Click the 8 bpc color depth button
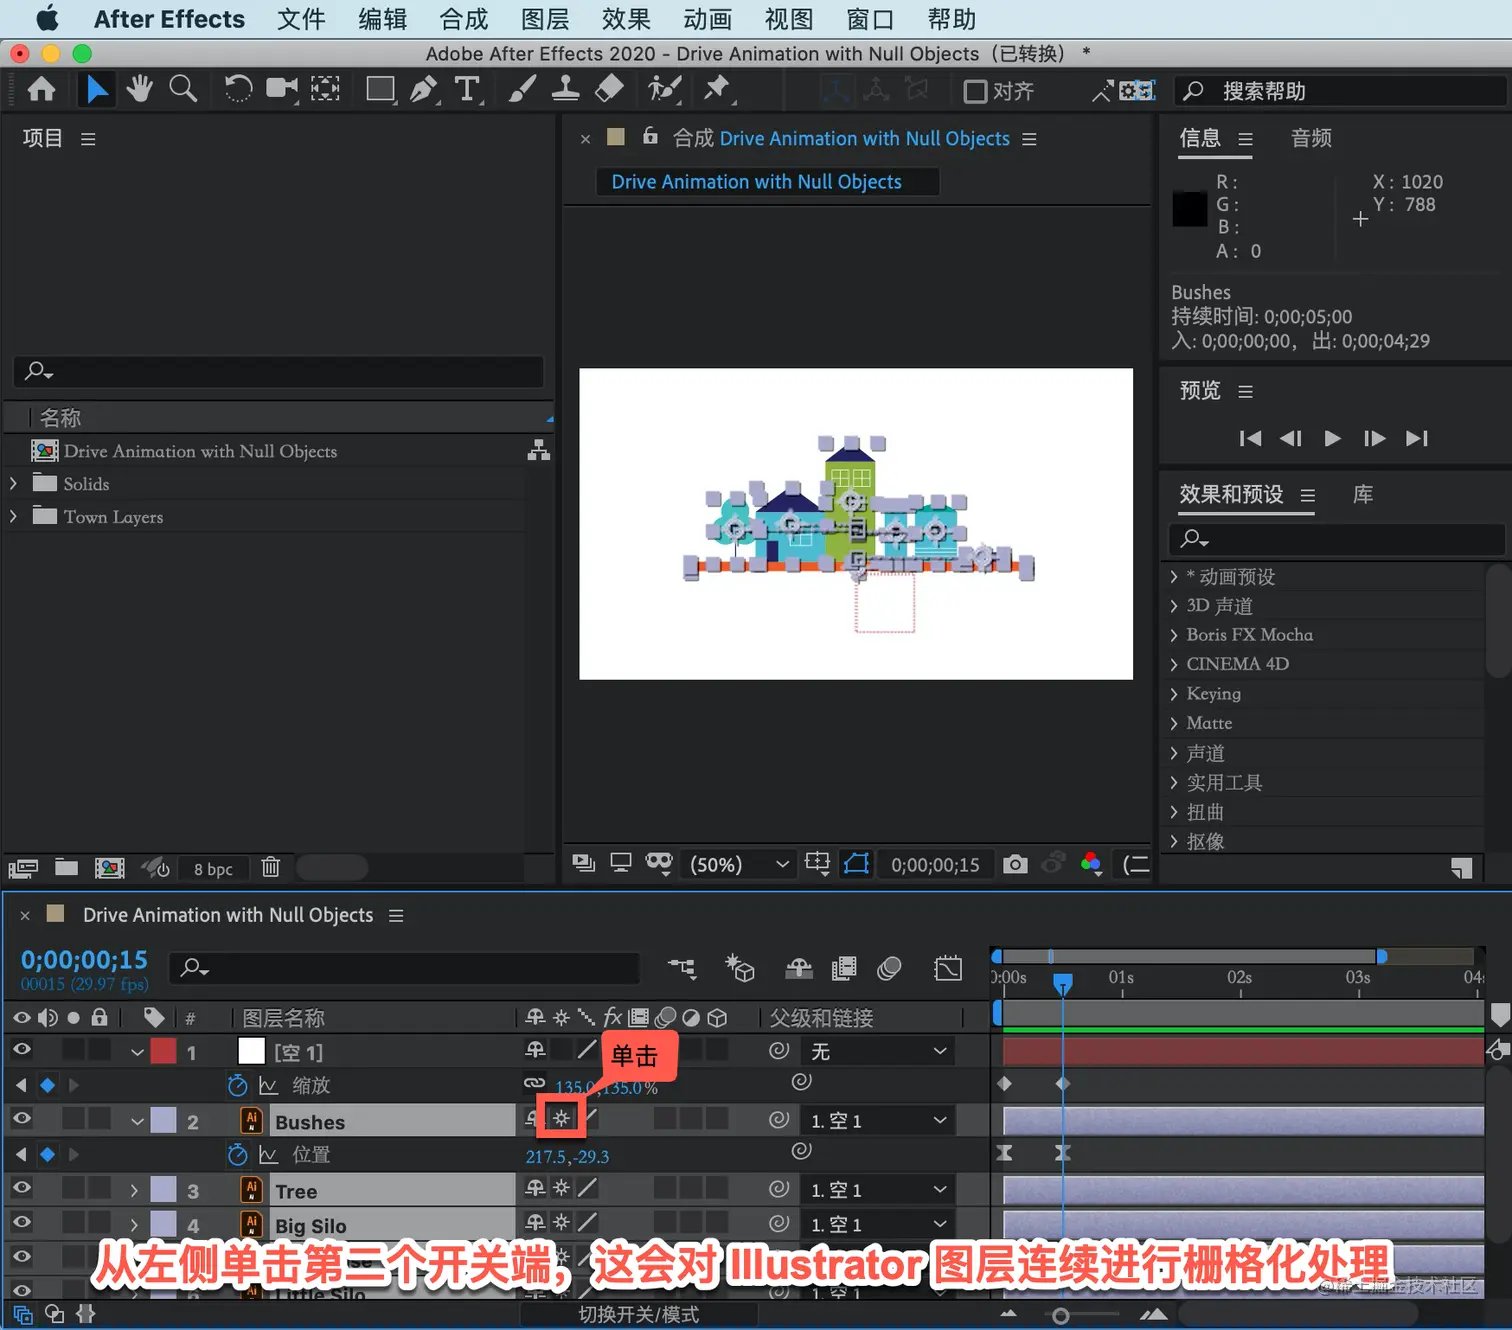Image resolution: width=1512 pixels, height=1330 pixels. pyautogui.click(x=213, y=869)
